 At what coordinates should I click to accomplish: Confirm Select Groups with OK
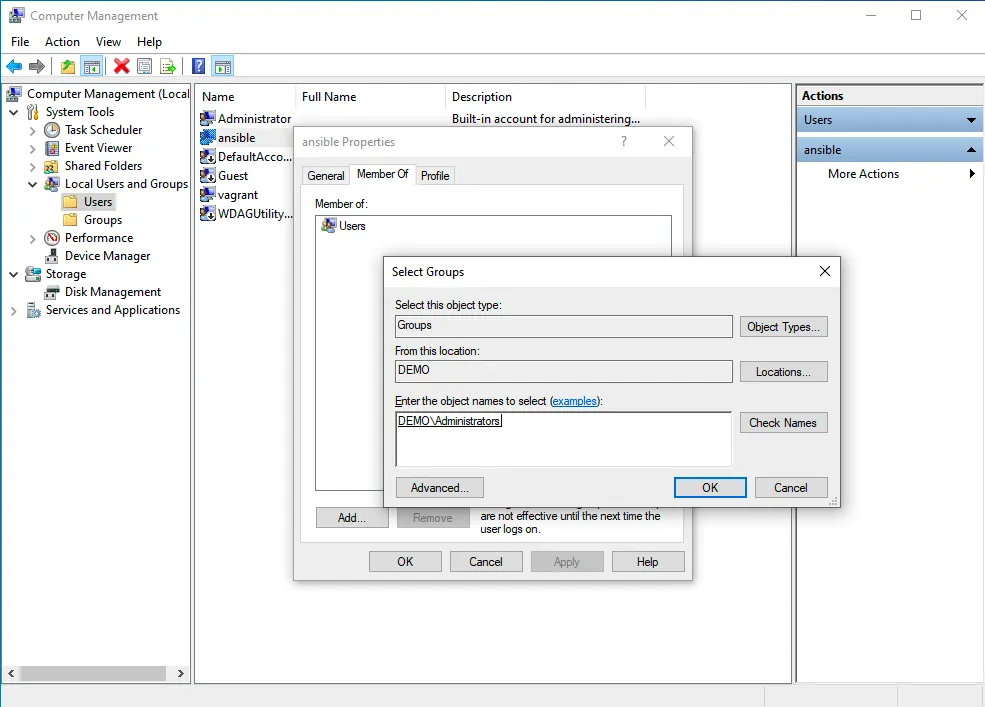[x=710, y=488]
